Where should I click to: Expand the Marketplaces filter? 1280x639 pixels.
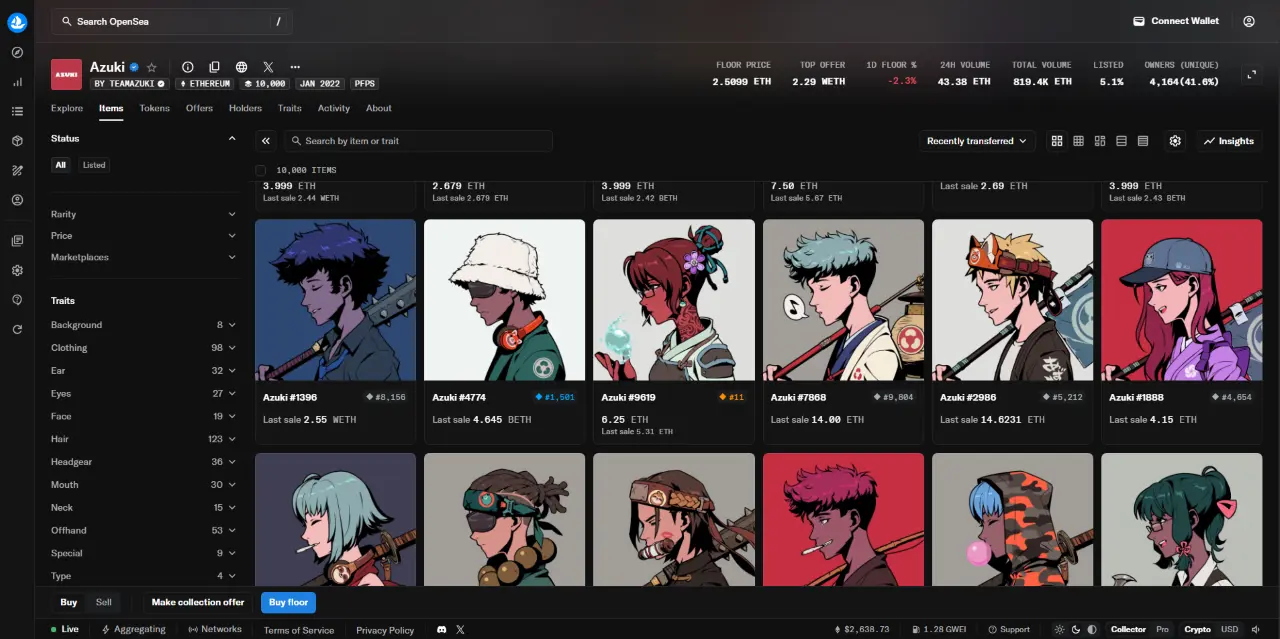click(143, 257)
